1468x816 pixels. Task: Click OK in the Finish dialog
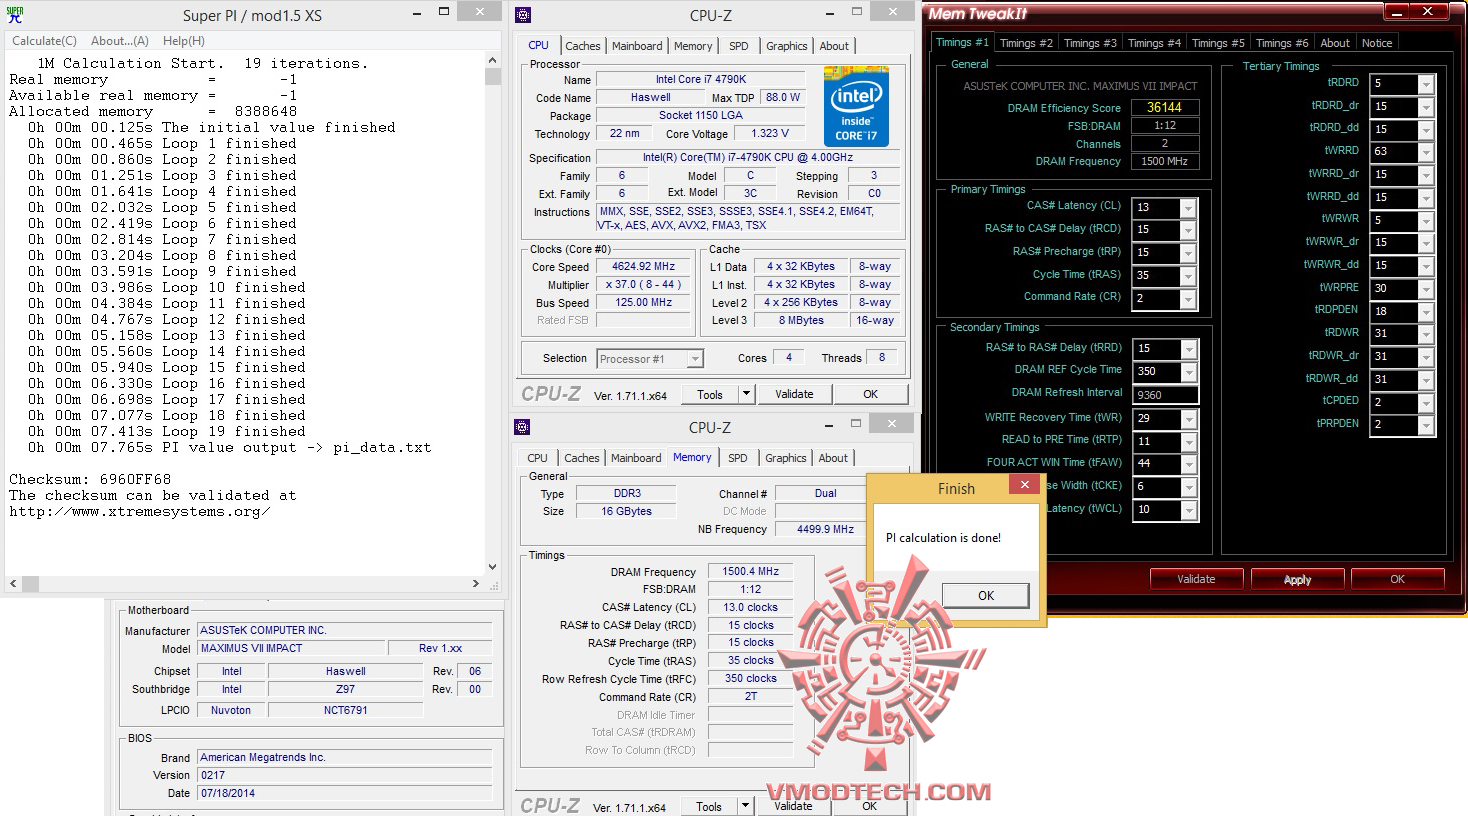[x=986, y=595]
